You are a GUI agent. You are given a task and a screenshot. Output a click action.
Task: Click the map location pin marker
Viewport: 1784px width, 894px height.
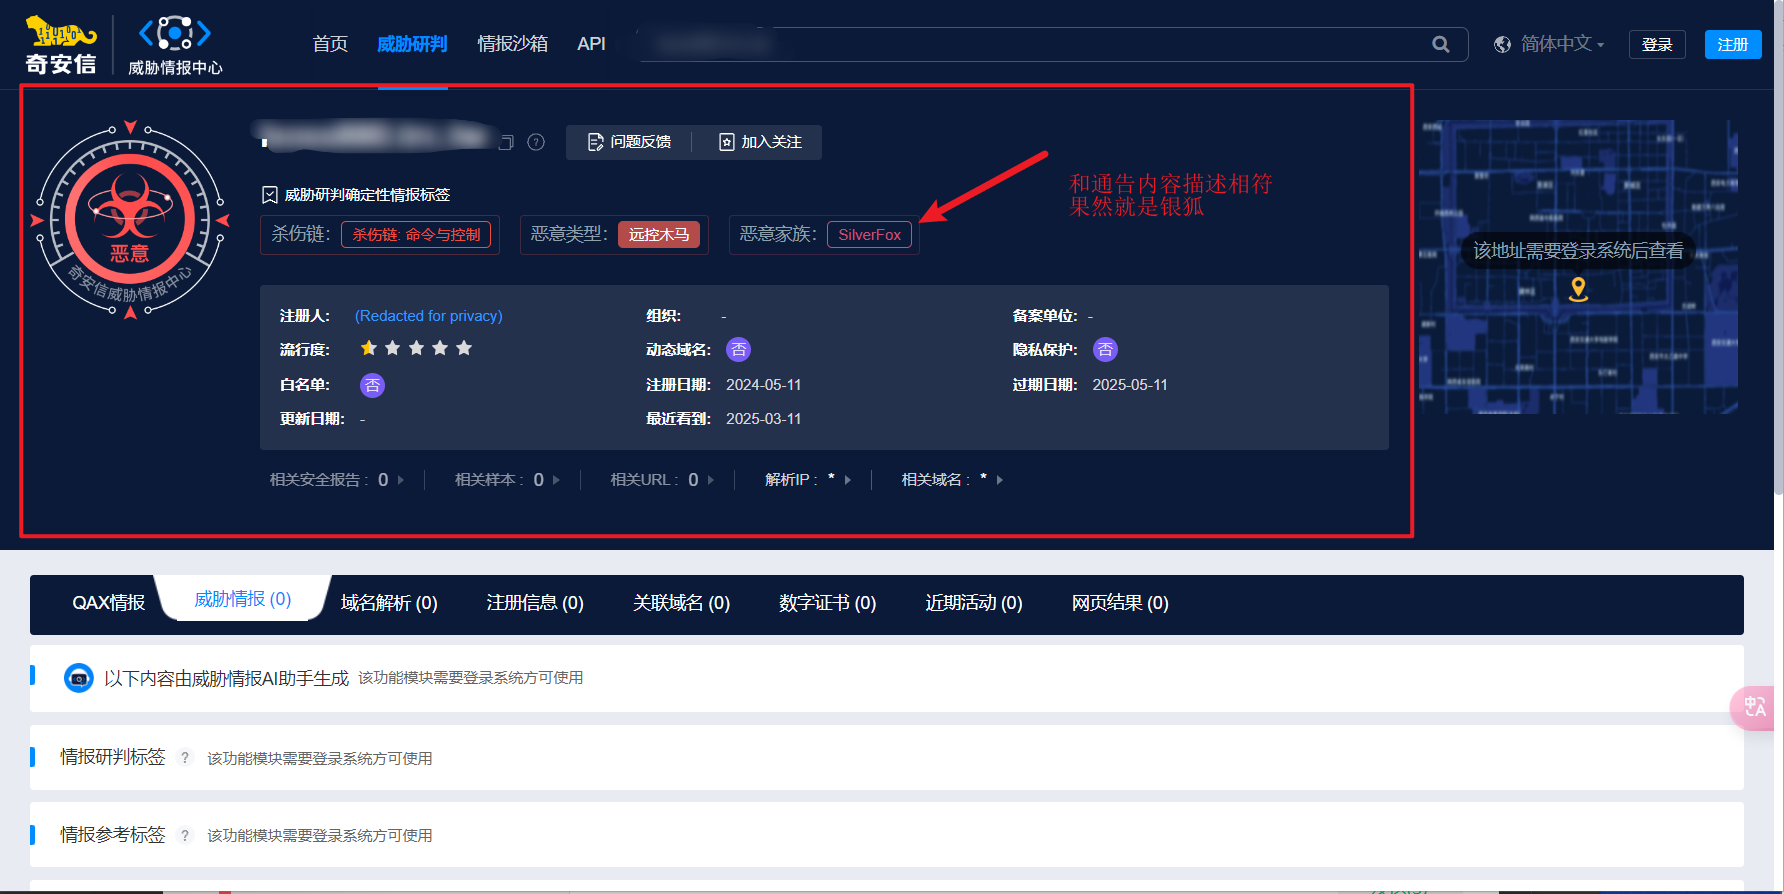pyautogui.click(x=1578, y=289)
